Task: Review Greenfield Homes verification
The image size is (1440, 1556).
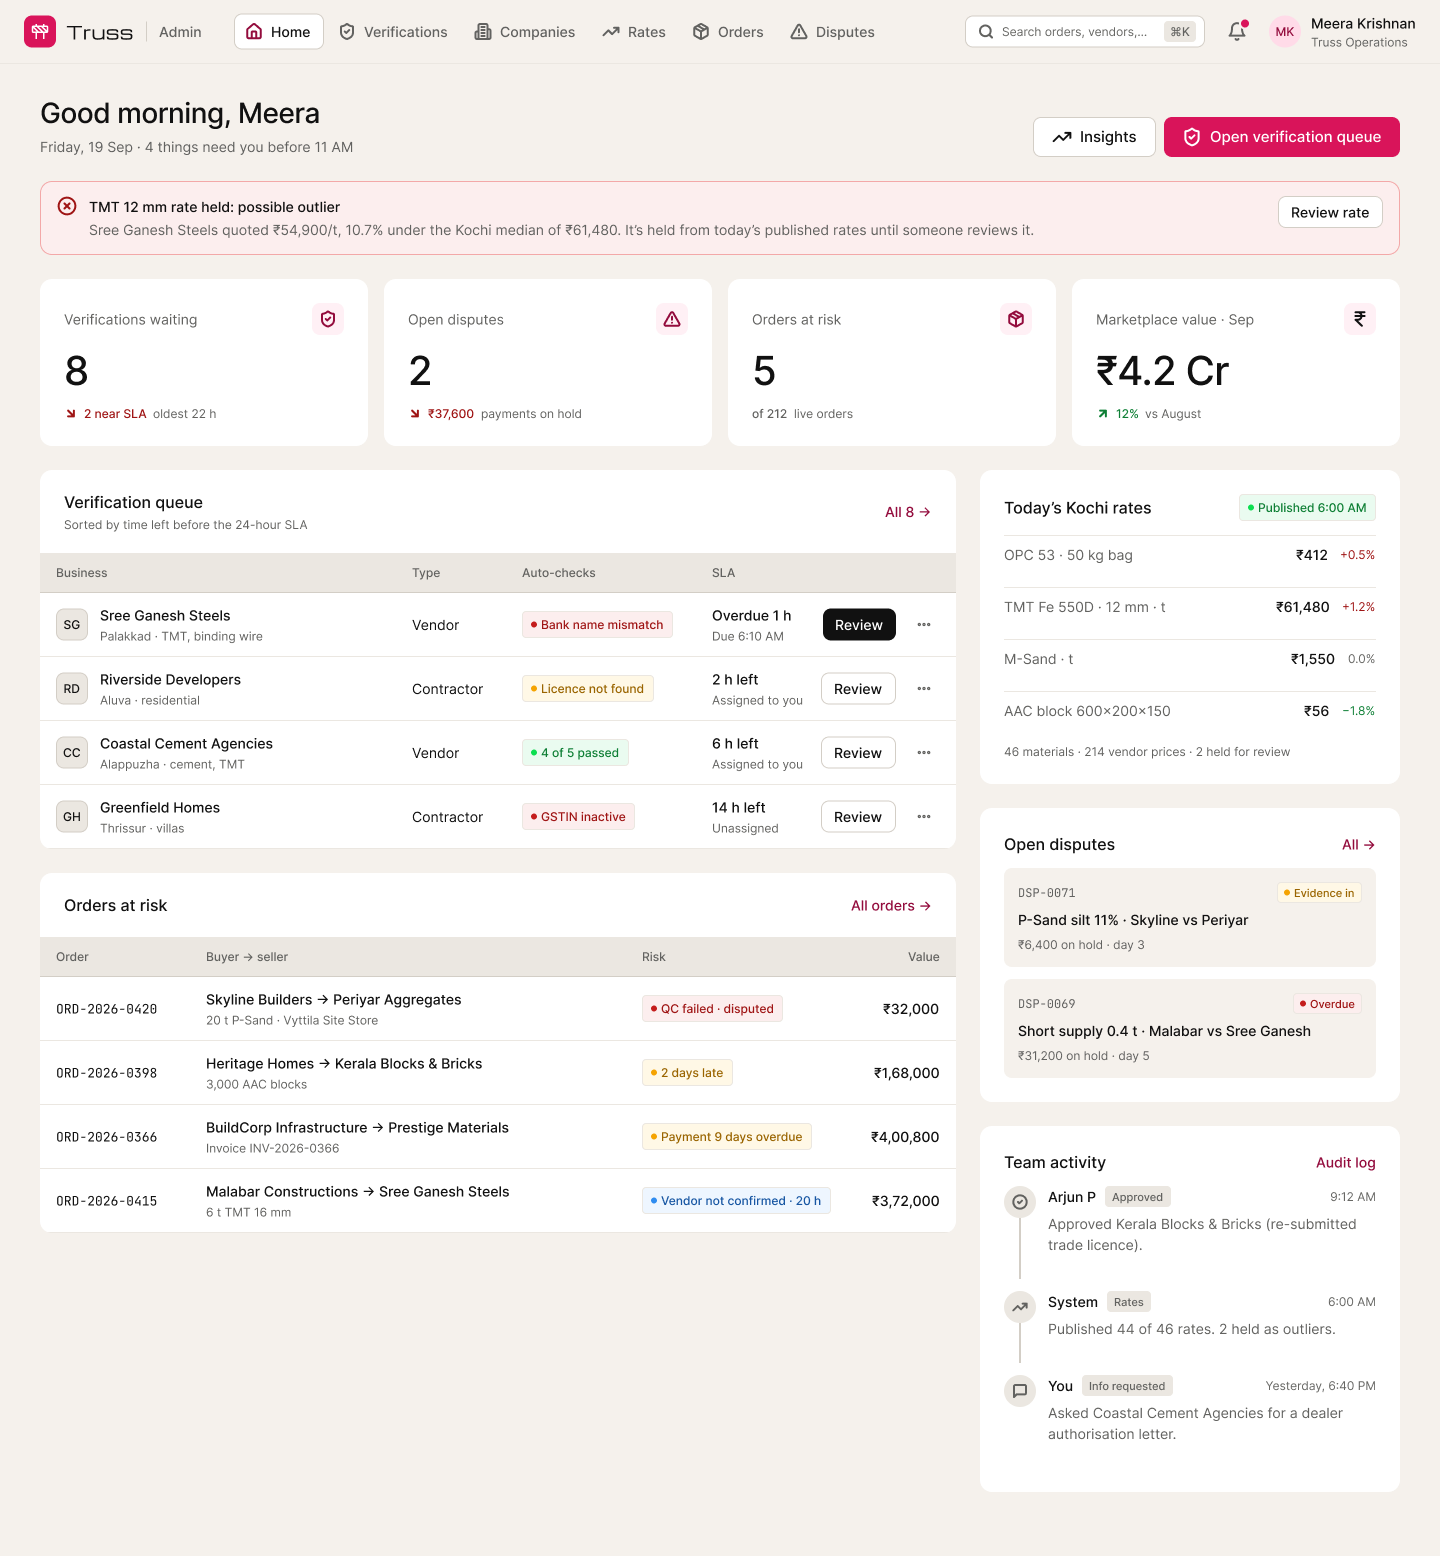Action: [858, 817]
